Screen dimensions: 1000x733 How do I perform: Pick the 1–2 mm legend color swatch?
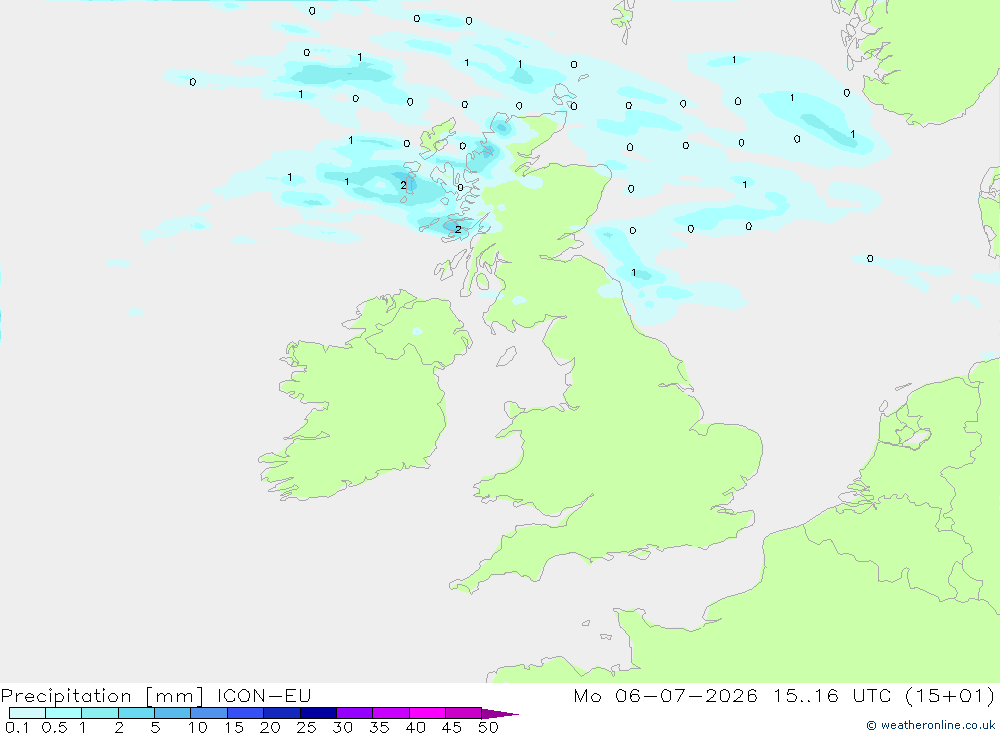[x=100, y=713]
